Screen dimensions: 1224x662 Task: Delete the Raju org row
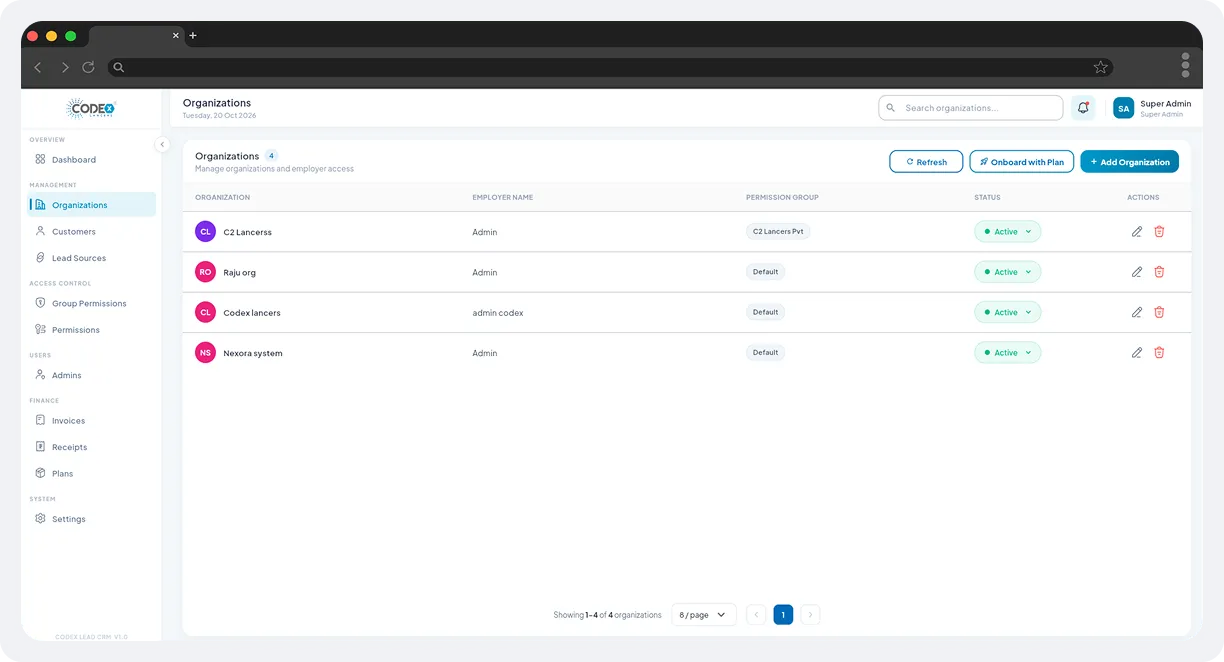click(x=1159, y=272)
